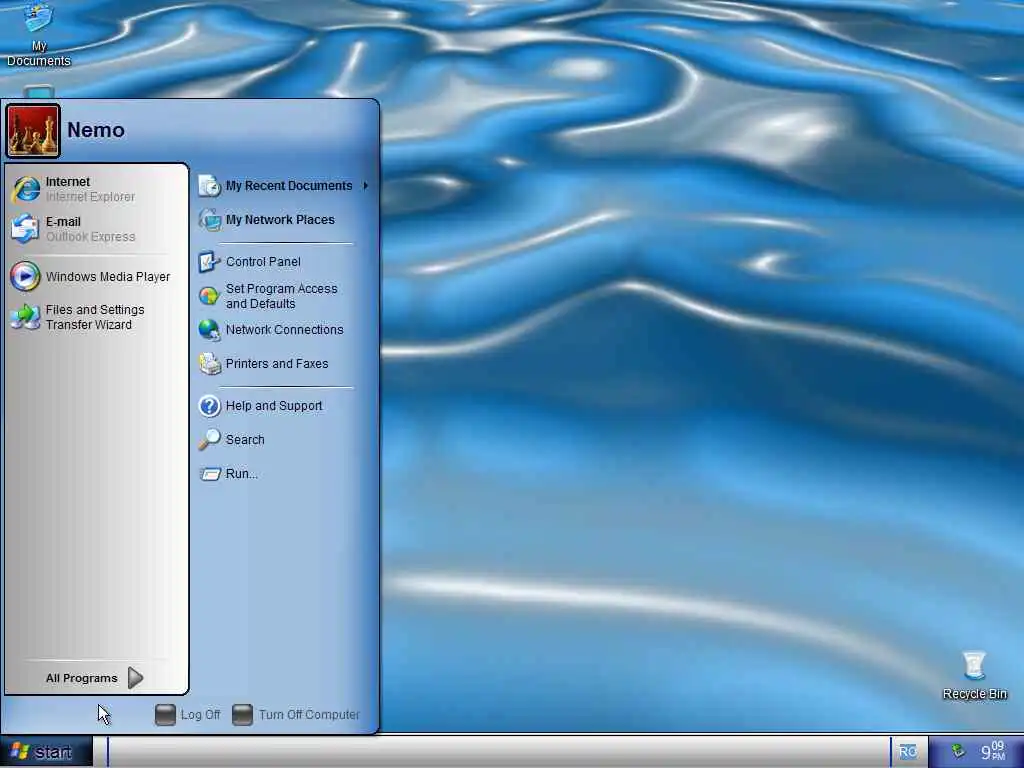Click the Nemo user name
Screen dimensions: 1024x768
[x=96, y=130]
